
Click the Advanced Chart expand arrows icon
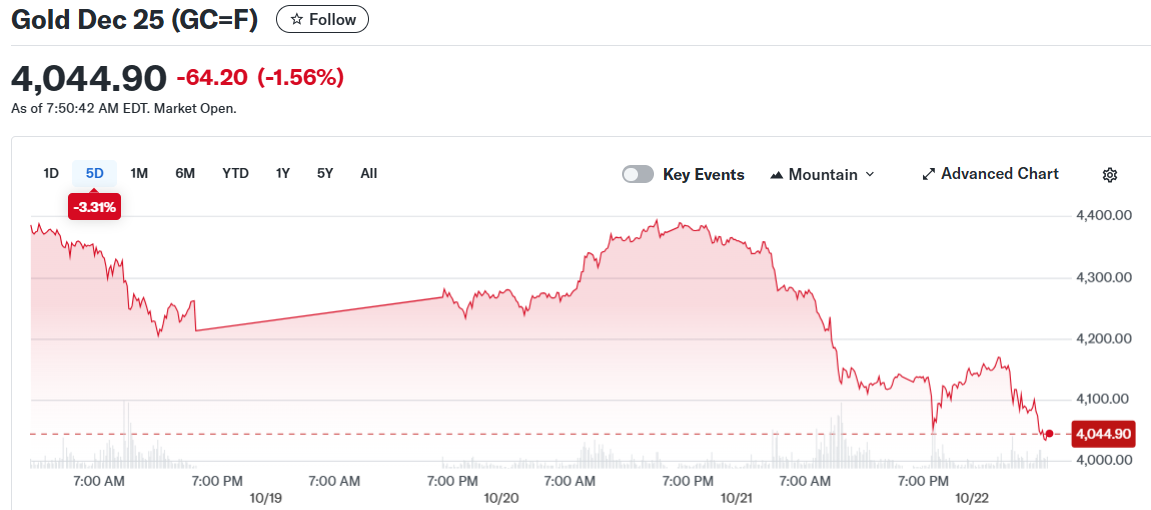[928, 174]
